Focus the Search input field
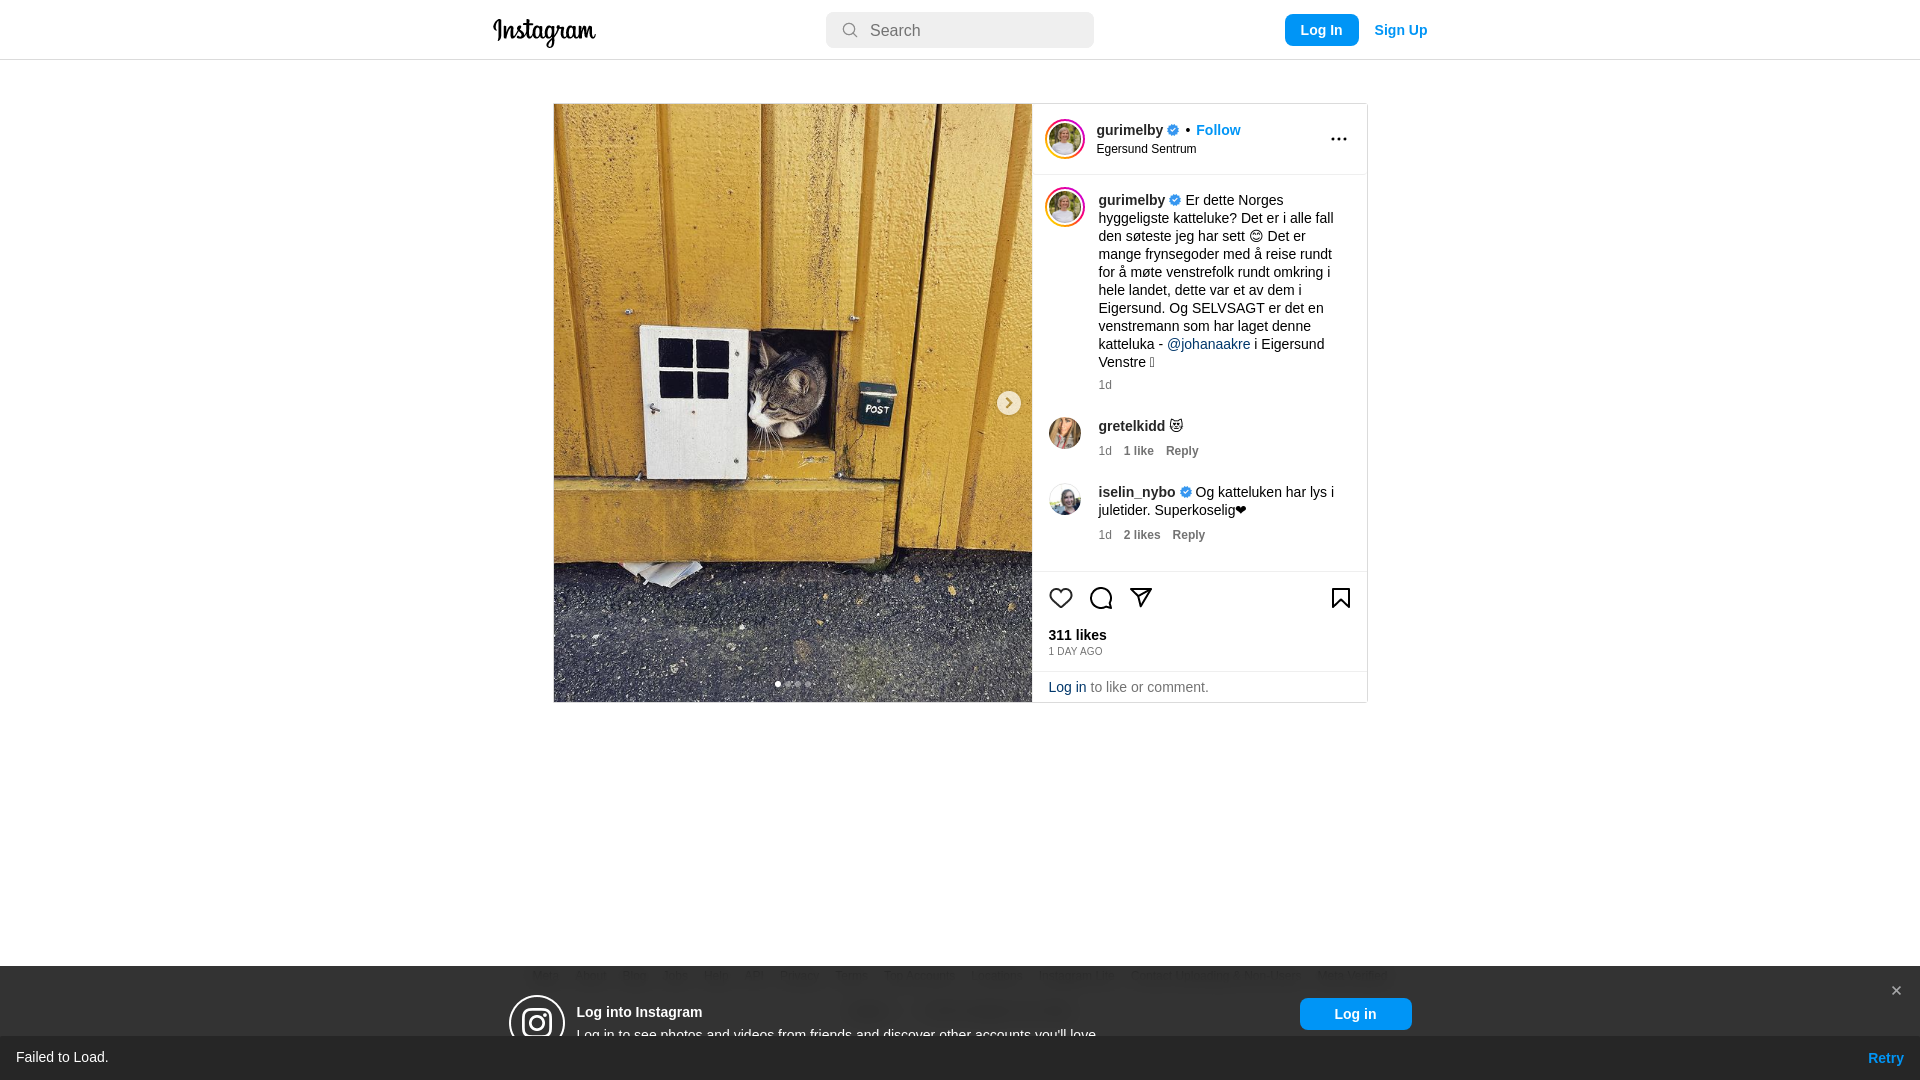Screen dimensions: 1920x1080 coord(959,30)
